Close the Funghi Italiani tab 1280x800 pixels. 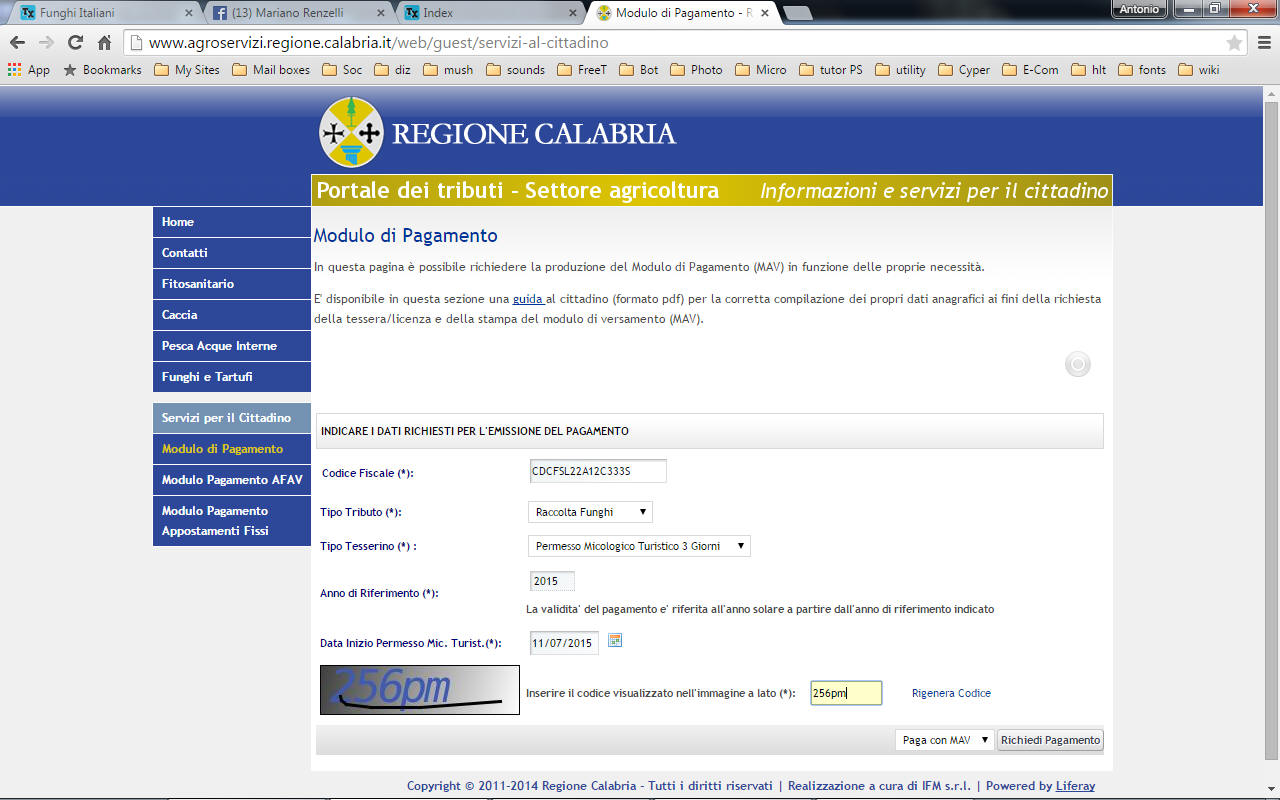click(x=188, y=13)
